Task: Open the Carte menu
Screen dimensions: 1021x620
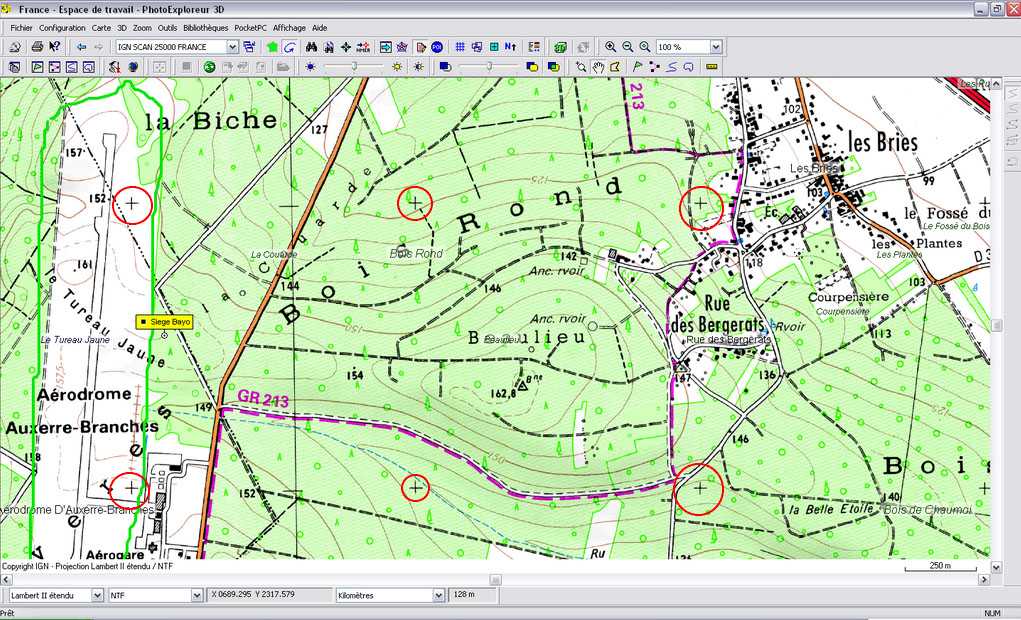Action: [101, 28]
